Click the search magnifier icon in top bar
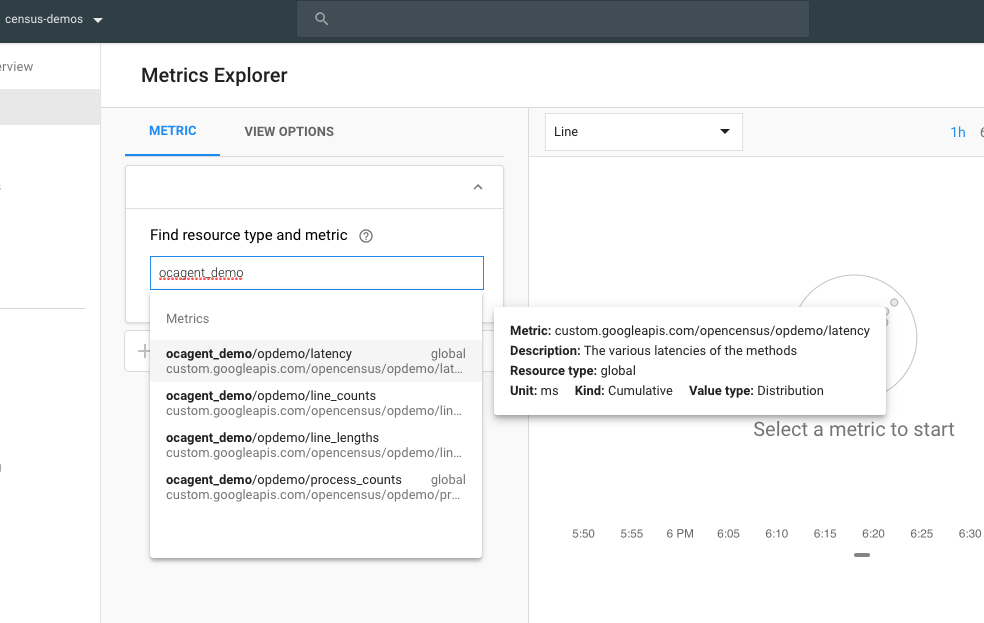The height and width of the screenshot is (623, 984). click(x=321, y=19)
